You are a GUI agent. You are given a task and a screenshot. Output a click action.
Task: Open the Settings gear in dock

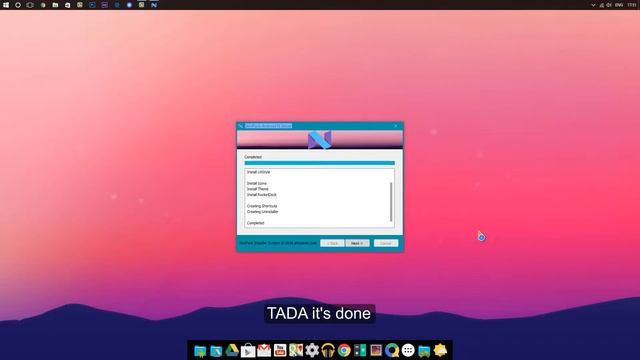coord(312,350)
